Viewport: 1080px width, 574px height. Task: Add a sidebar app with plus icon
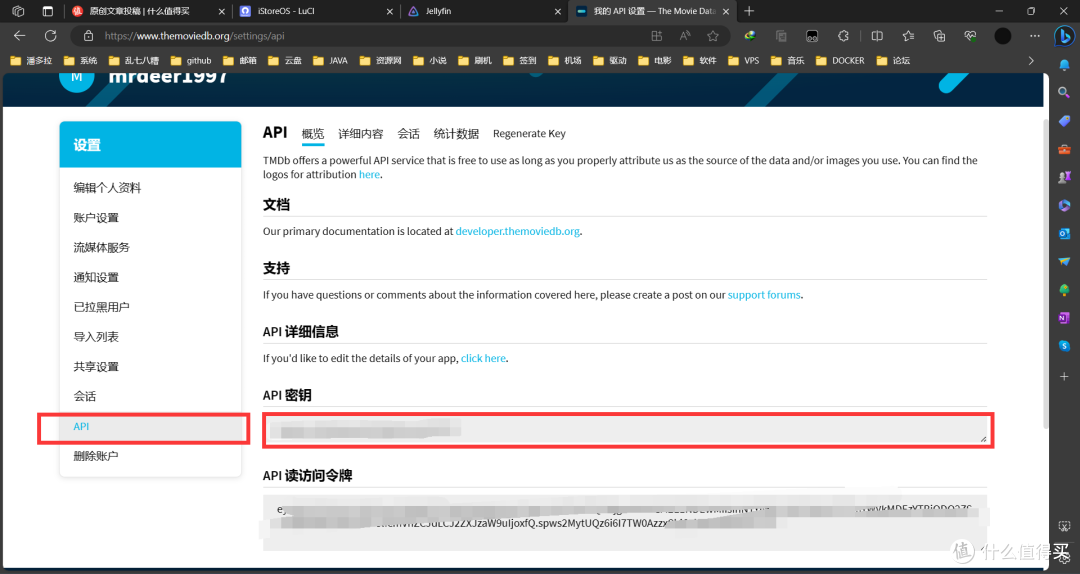1064,376
